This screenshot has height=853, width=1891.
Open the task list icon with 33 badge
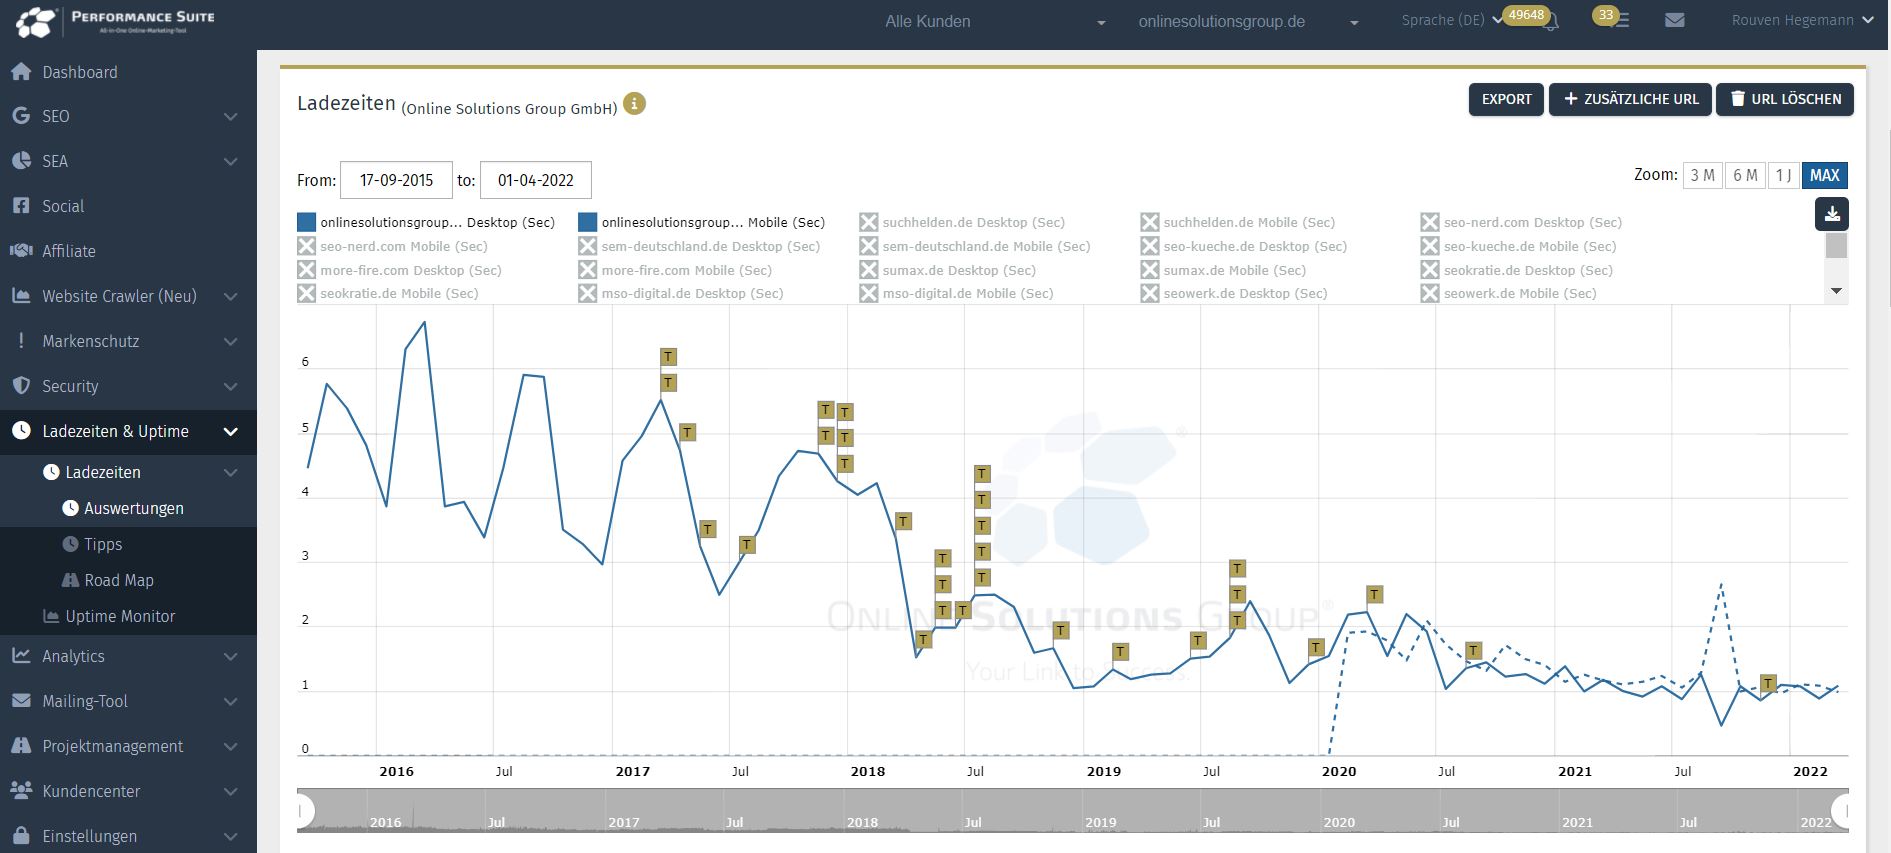pyautogui.click(x=1621, y=20)
